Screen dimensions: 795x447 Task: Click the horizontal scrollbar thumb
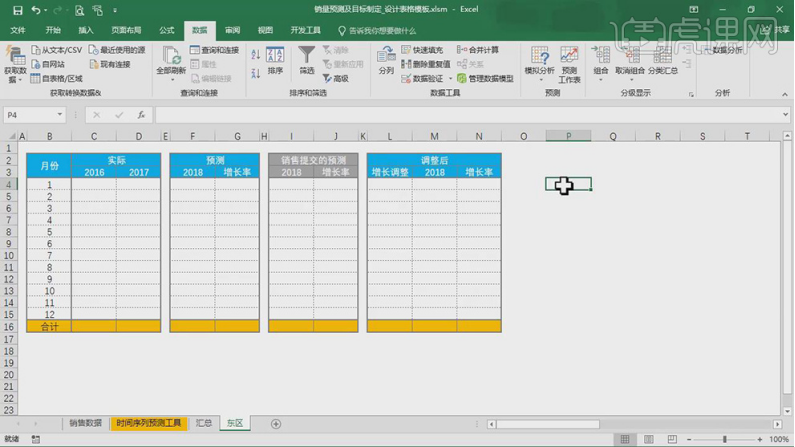point(547,424)
